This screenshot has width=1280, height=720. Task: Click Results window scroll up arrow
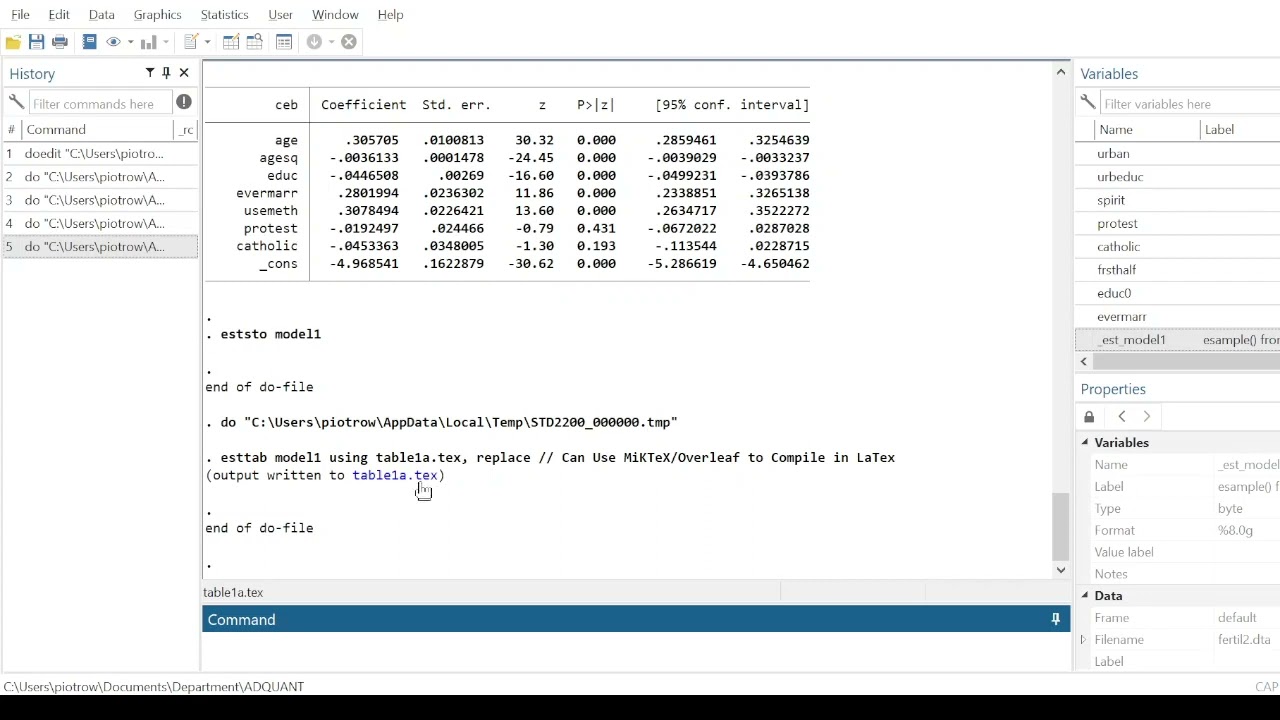(x=1061, y=72)
